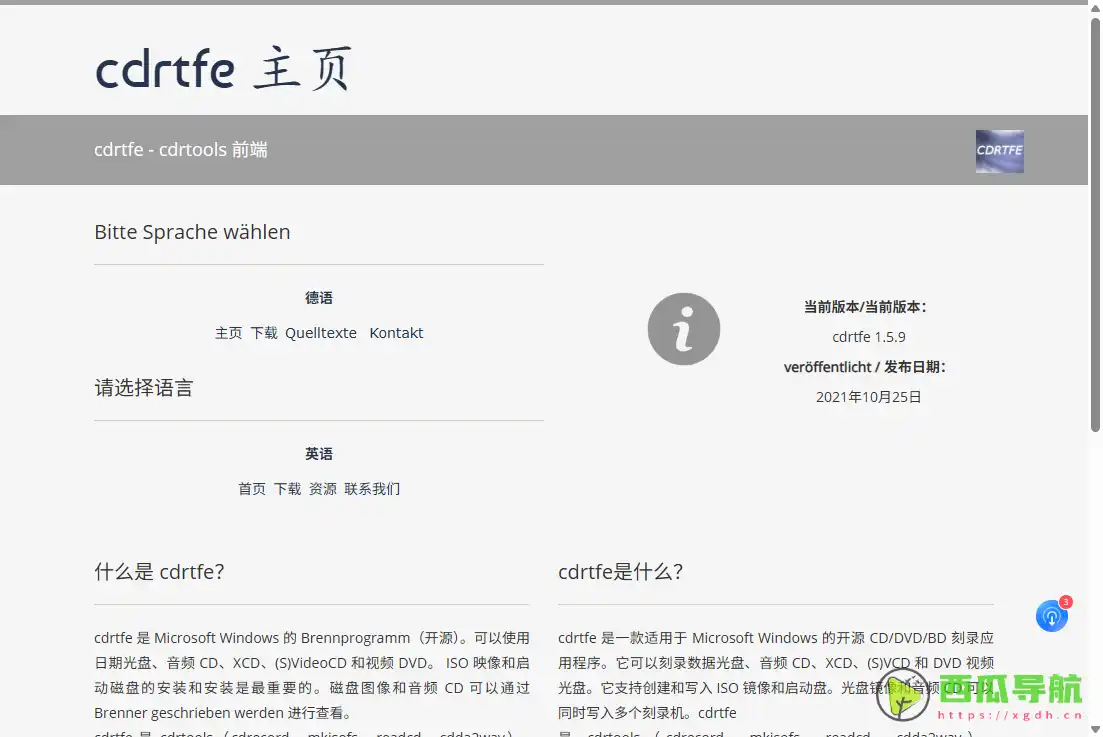Click the 德语 language label
Screen dimensions: 1103x737
click(x=319, y=298)
